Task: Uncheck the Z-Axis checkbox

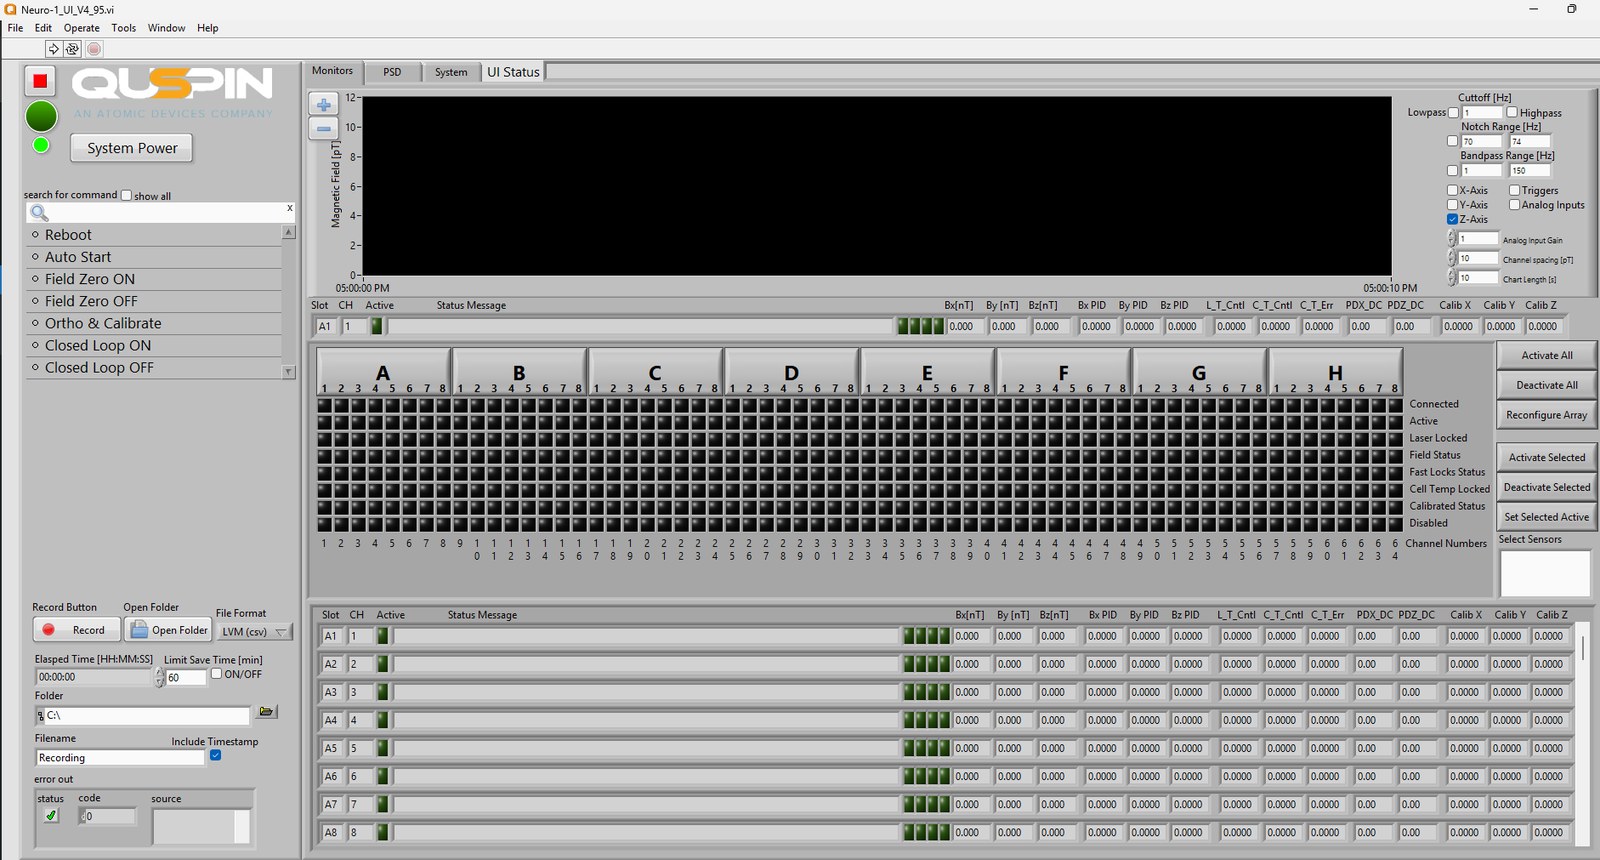Action: point(1452,219)
